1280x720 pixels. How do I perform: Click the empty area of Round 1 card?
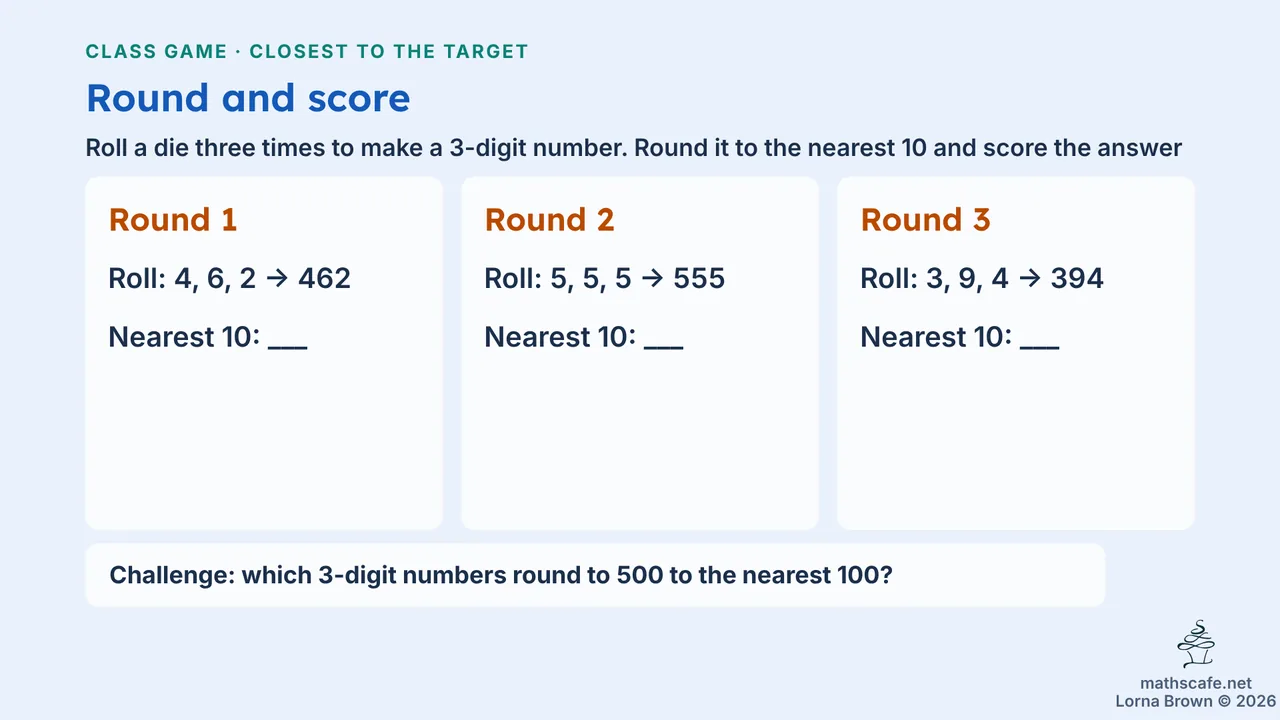point(264,440)
